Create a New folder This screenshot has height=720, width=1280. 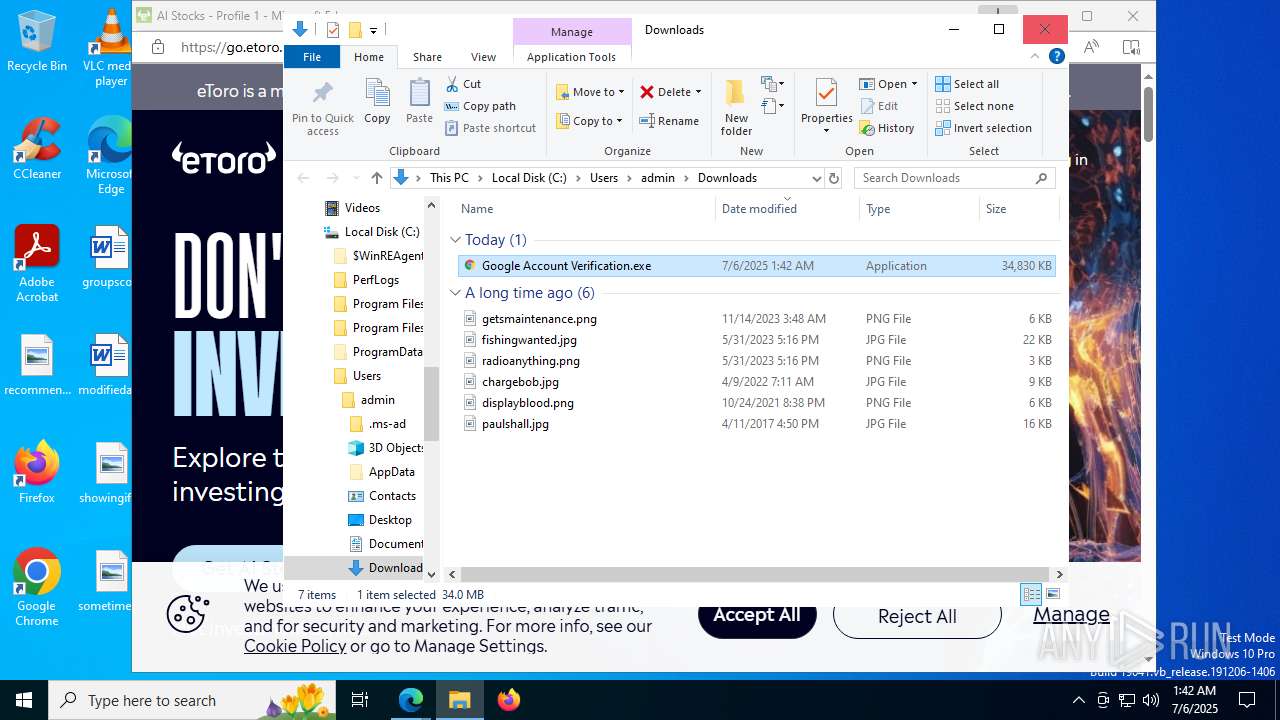click(736, 107)
